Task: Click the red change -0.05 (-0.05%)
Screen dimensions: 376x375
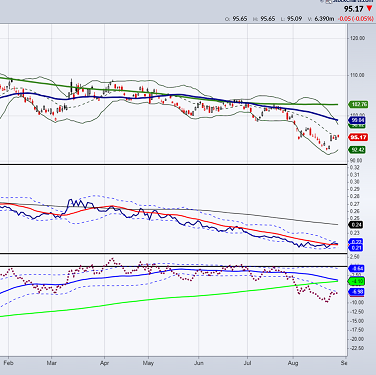Action: pyautogui.click(x=355, y=19)
